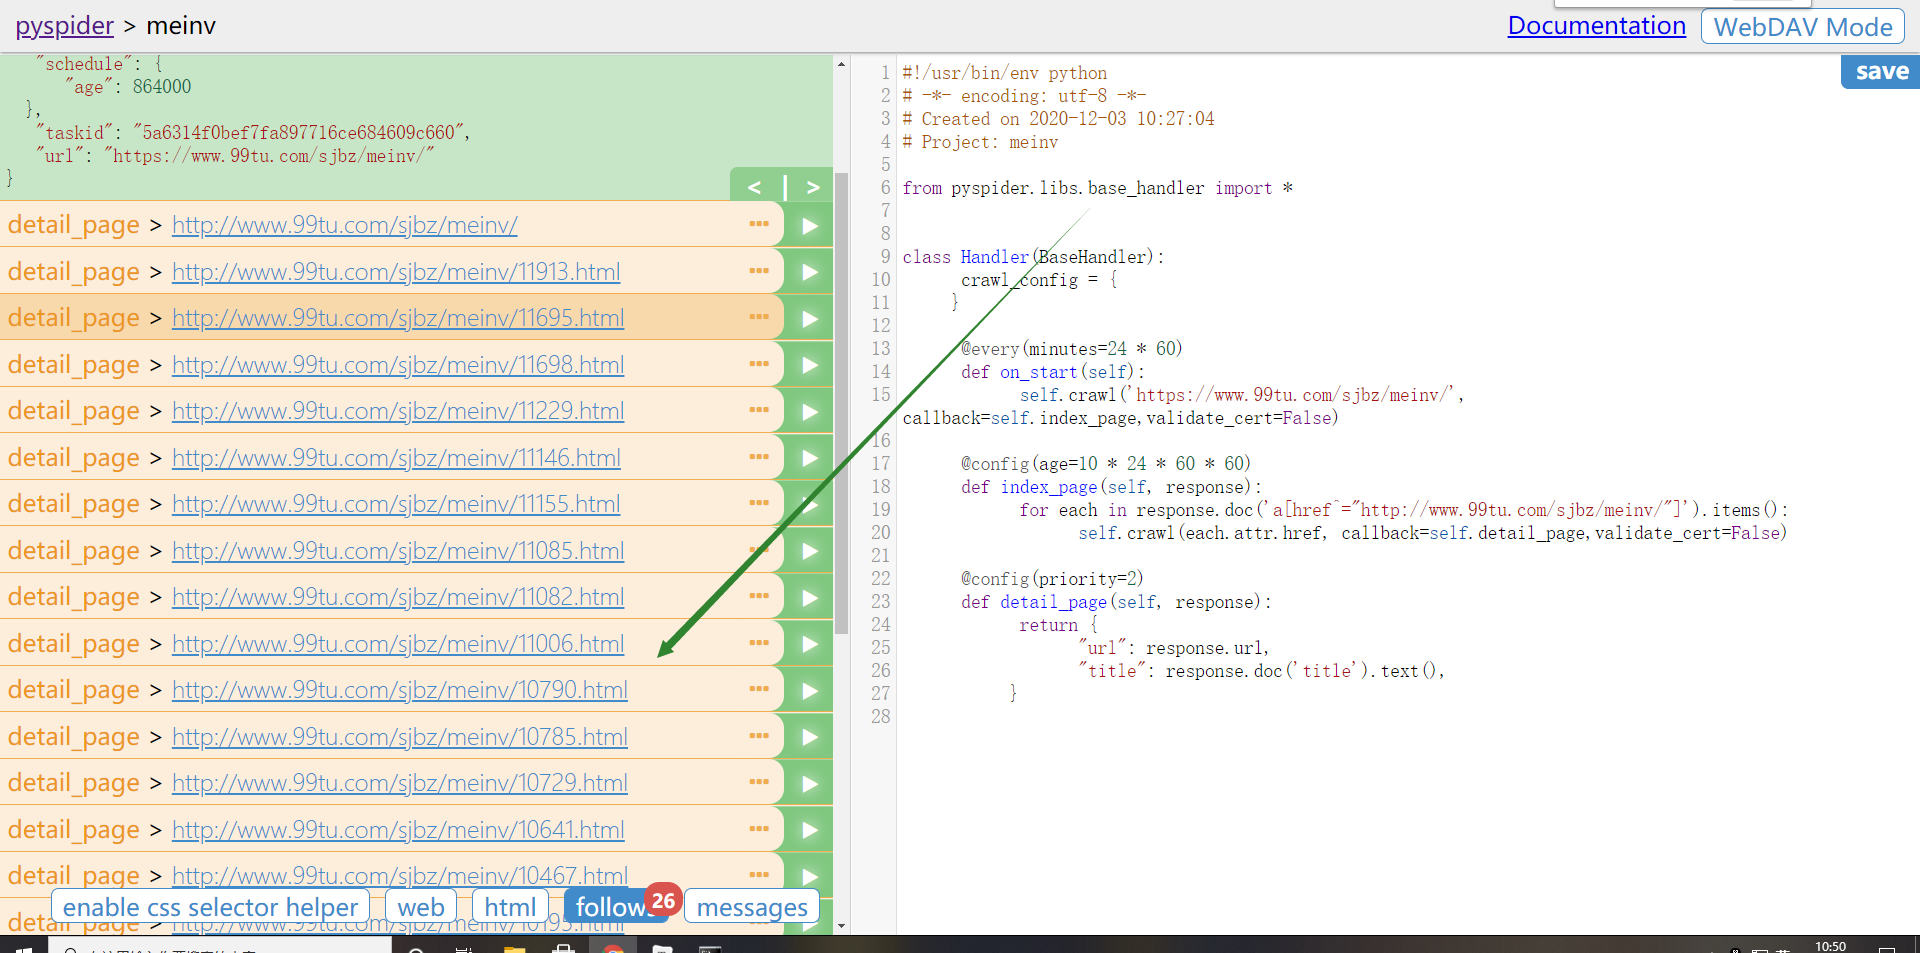Open link meinv/11229.html
The image size is (1920, 953).
(x=398, y=411)
